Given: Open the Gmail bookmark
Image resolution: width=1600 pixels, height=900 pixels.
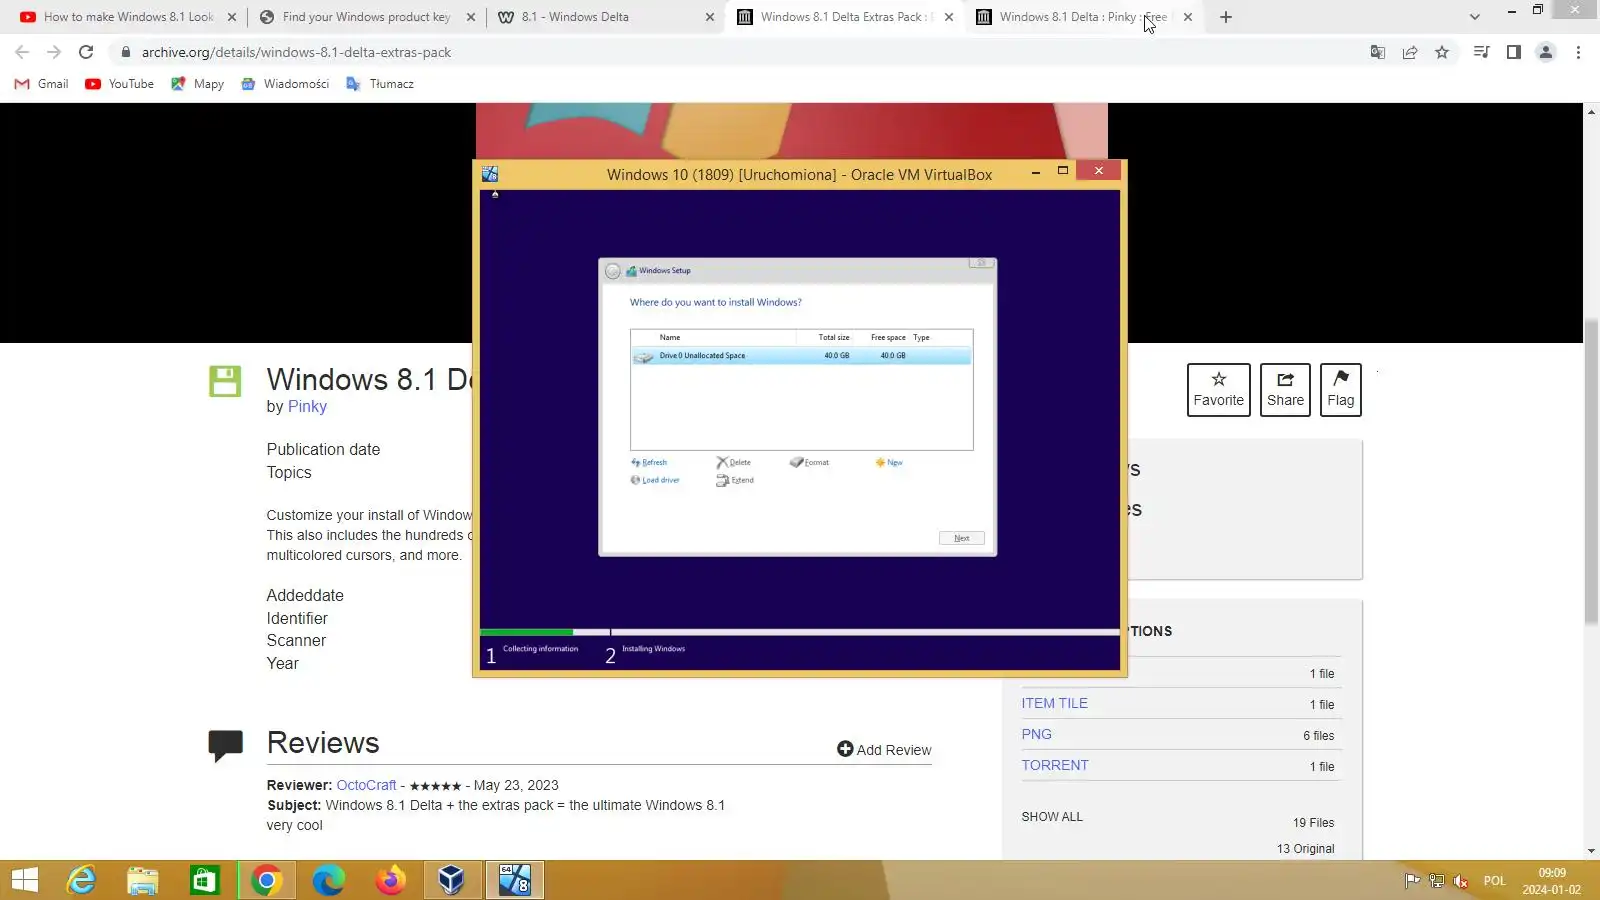Looking at the screenshot, I should (x=41, y=84).
